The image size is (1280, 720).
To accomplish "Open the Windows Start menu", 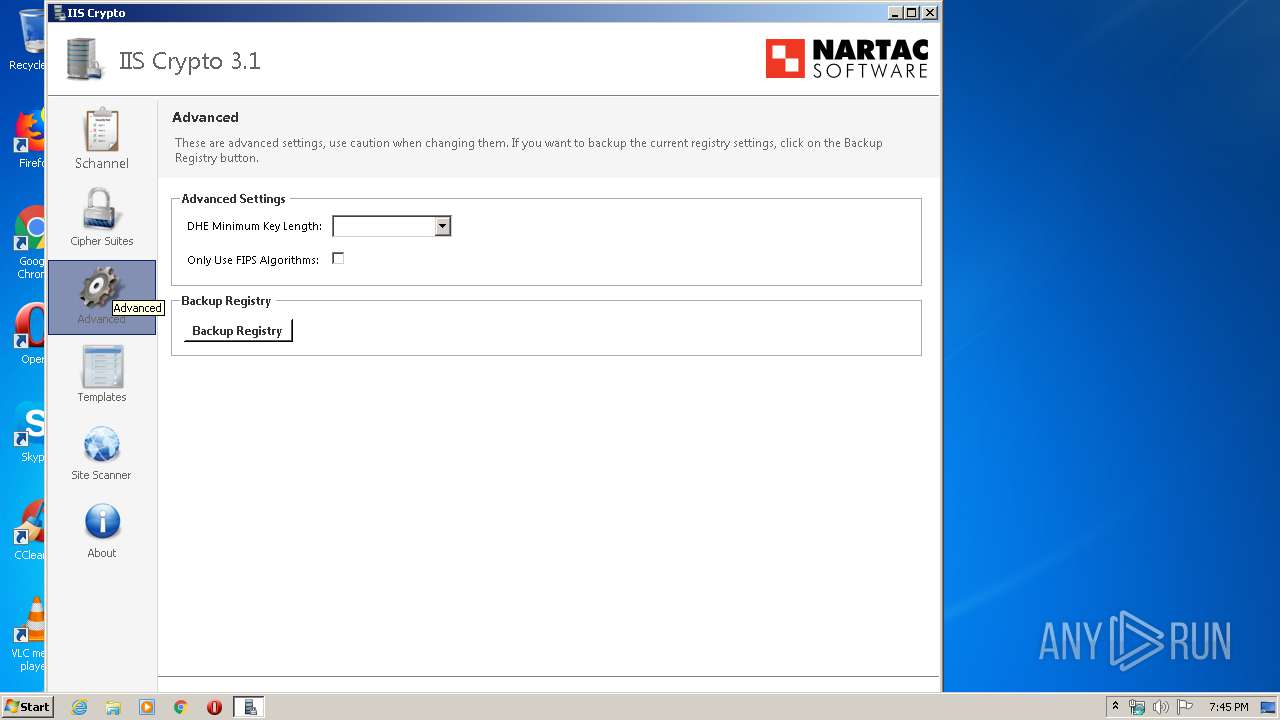I will tap(27, 706).
